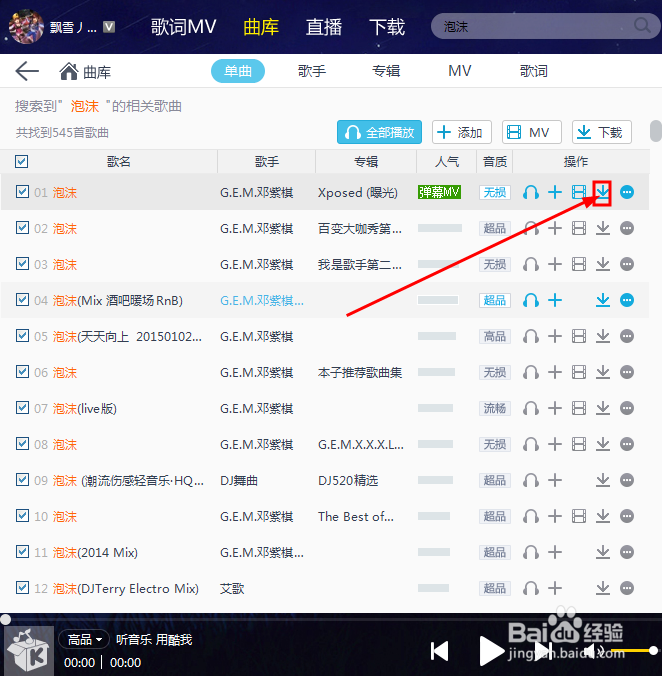662x676 pixels.
Task: Switch to 专辑 tab
Action: (386, 71)
